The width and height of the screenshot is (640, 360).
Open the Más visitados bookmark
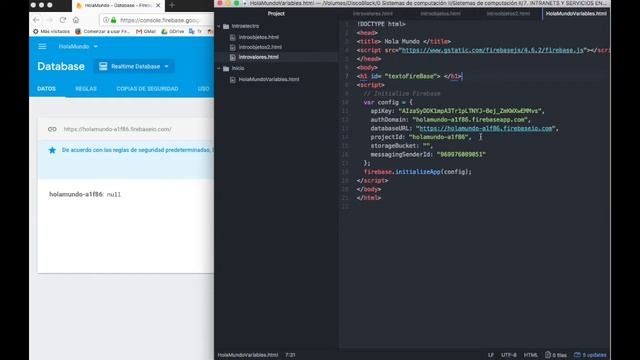(x=51, y=31)
